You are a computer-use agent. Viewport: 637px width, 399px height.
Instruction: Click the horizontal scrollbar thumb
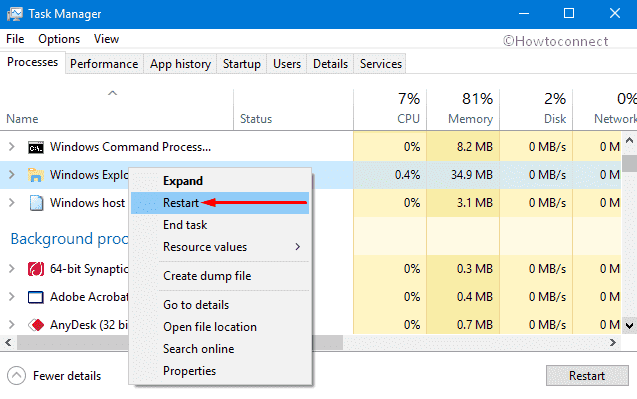click(x=180, y=343)
